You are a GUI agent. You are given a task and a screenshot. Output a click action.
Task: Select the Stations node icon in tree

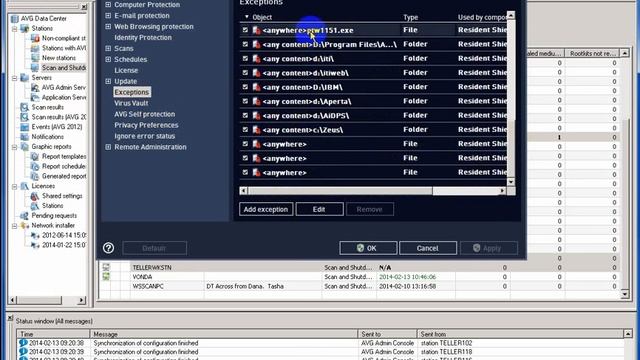(x=24, y=29)
